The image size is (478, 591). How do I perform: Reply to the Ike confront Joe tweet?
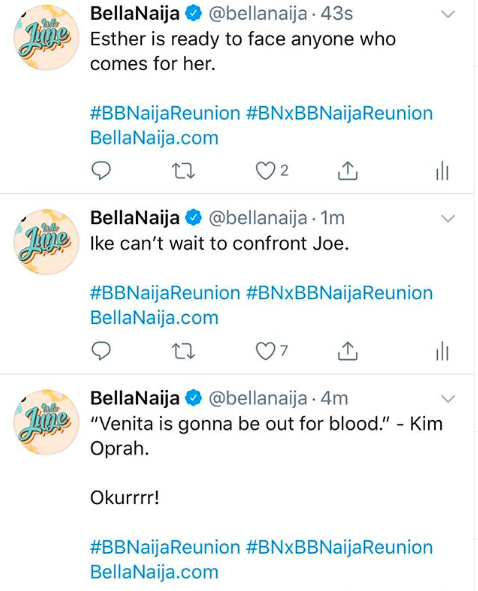pos(101,351)
